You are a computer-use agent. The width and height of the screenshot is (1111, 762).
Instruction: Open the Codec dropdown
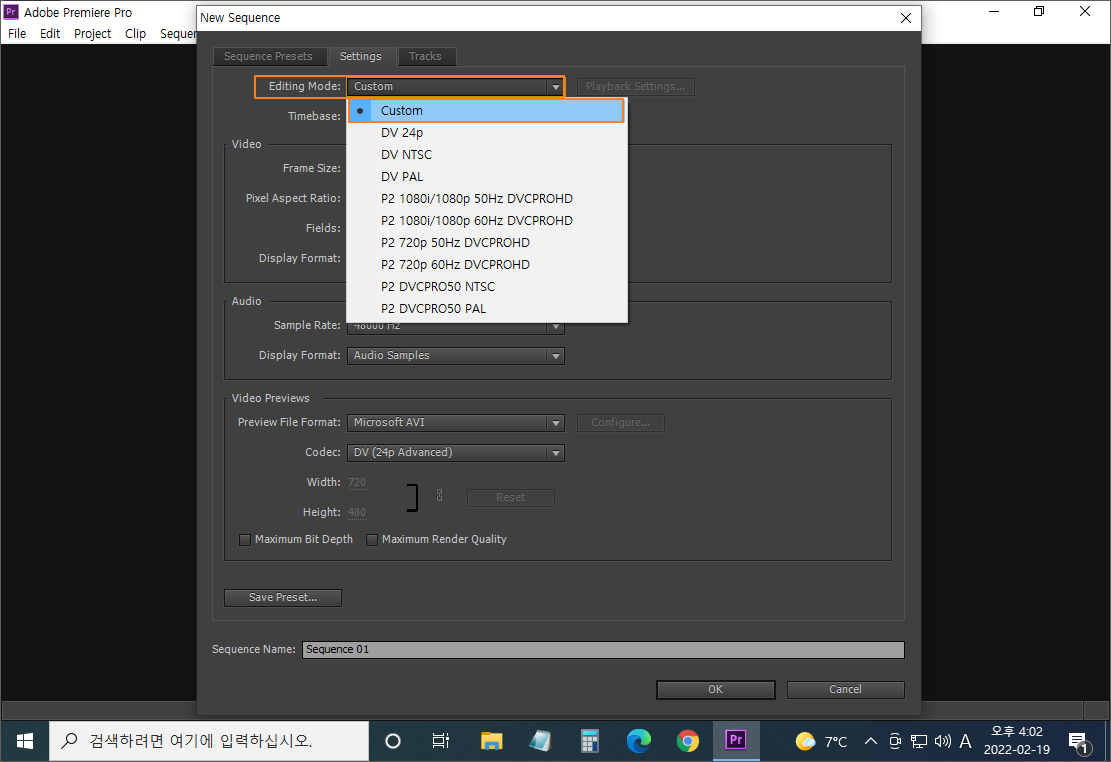point(456,452)
